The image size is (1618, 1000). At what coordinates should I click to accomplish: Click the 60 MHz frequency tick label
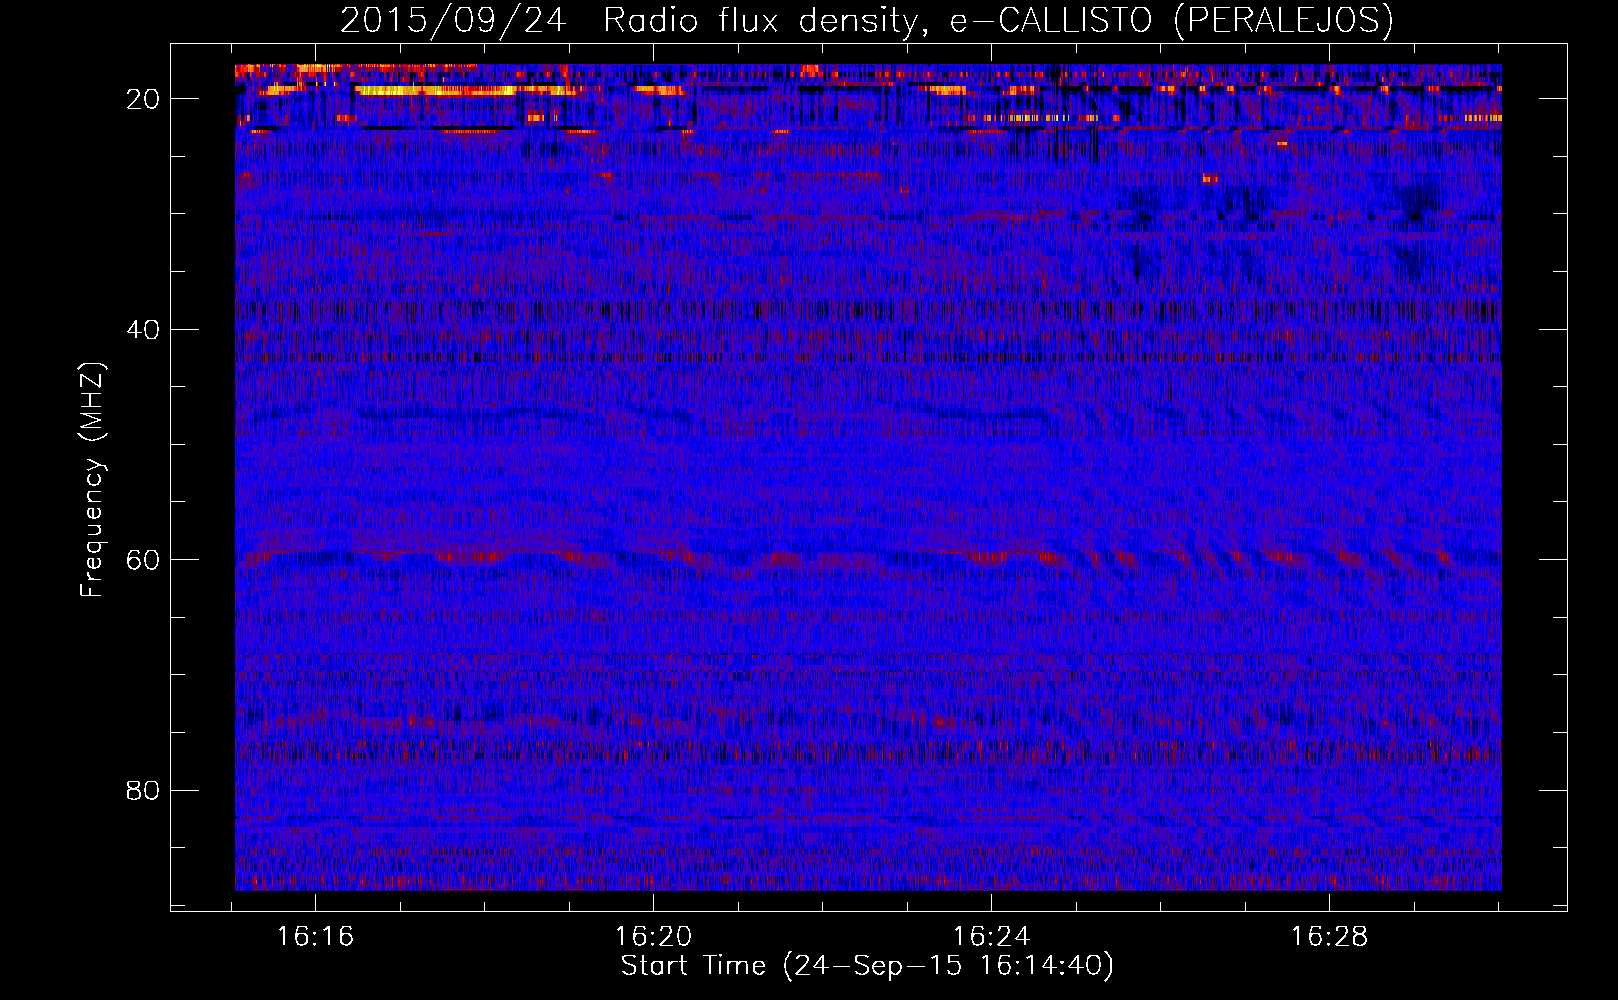click(x=144, y=560)
